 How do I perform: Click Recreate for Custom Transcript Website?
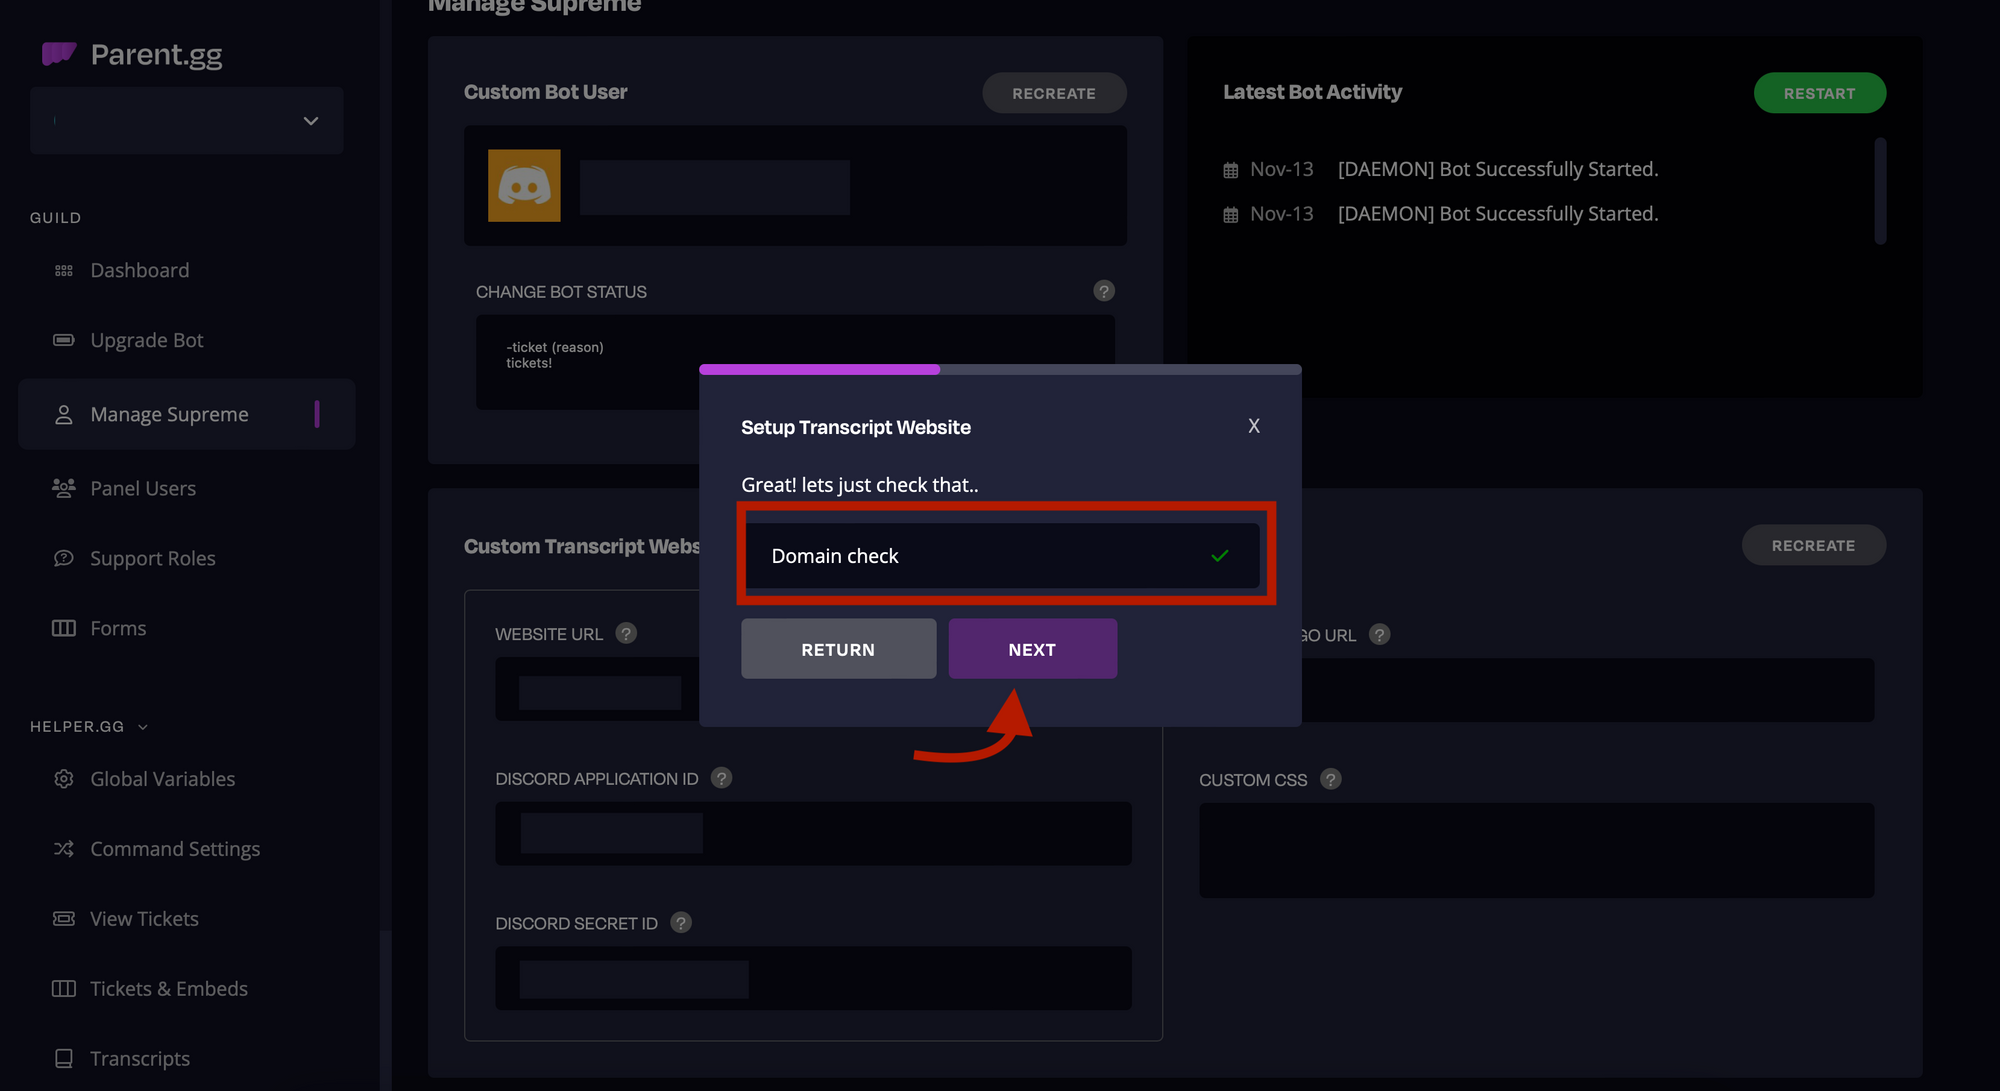pos(1814,545)
